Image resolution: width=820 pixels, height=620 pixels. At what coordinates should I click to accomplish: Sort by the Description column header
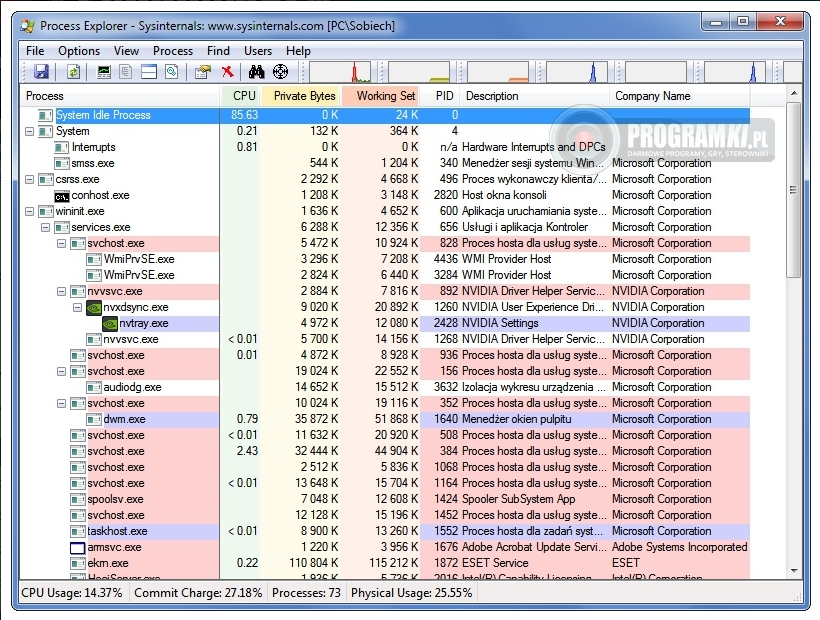coord(535,96)
